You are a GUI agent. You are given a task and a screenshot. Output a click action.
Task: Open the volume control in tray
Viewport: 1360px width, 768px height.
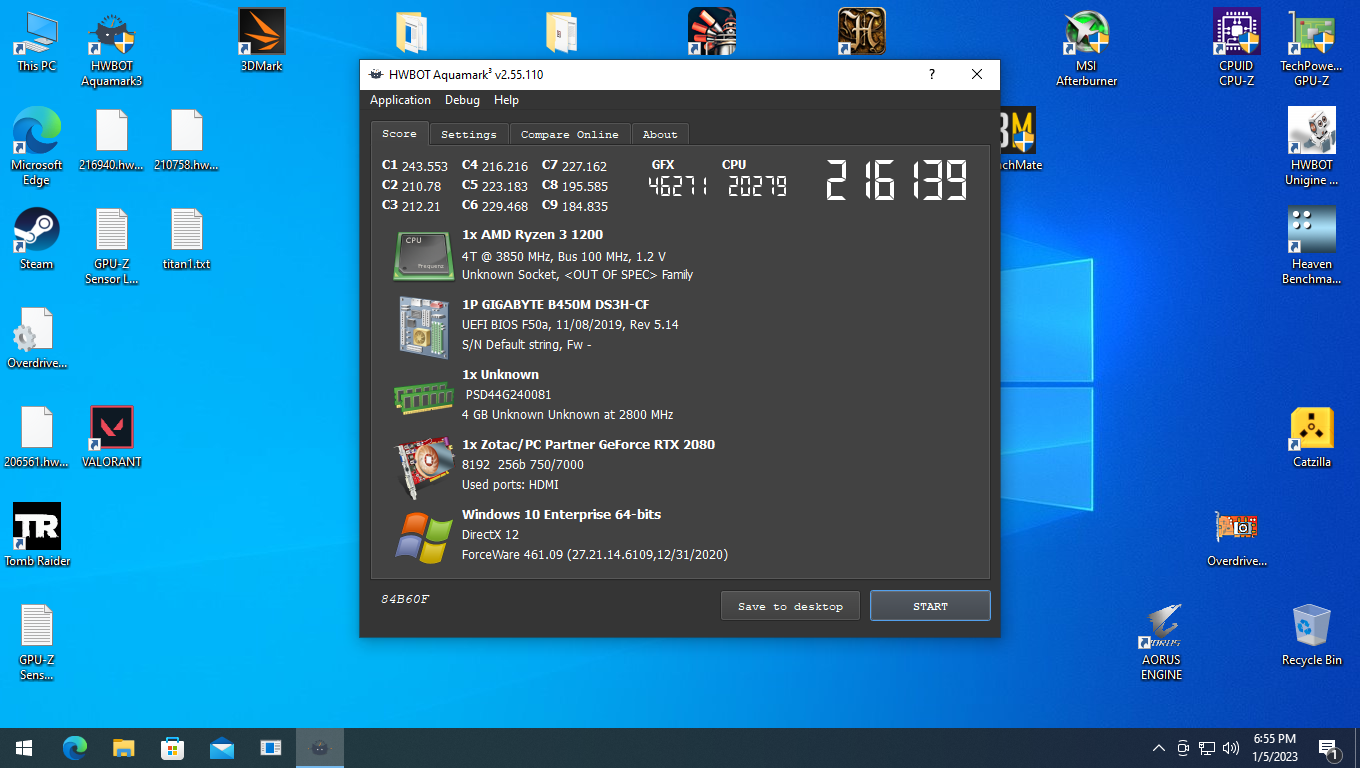(1231, 748)
